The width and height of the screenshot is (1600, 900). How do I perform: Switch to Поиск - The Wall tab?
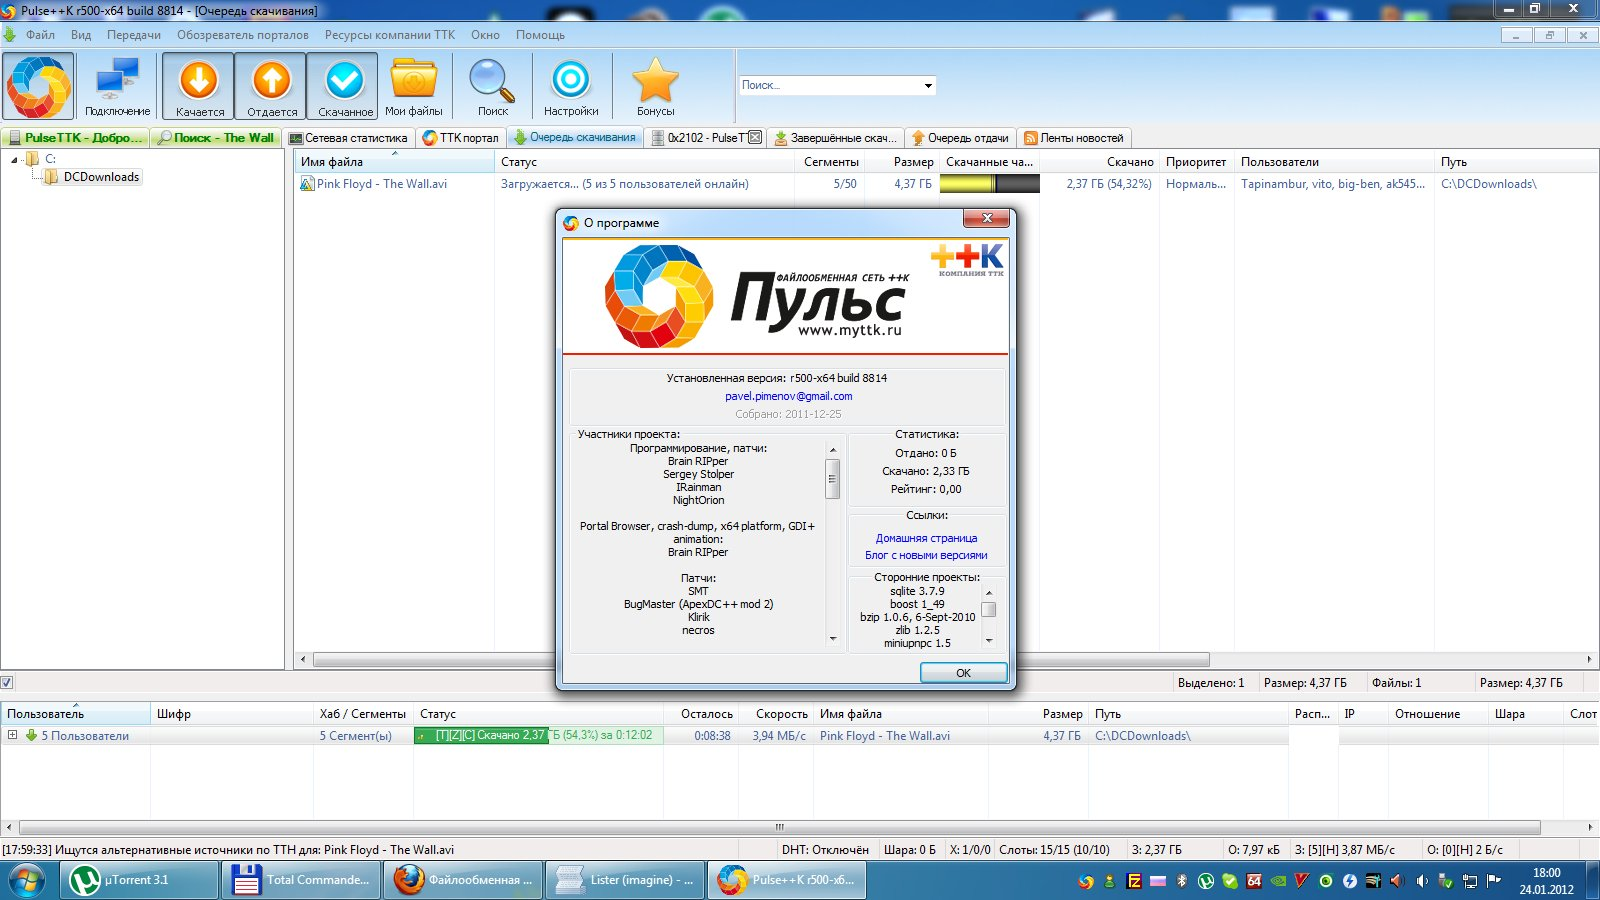click(215, 138)
